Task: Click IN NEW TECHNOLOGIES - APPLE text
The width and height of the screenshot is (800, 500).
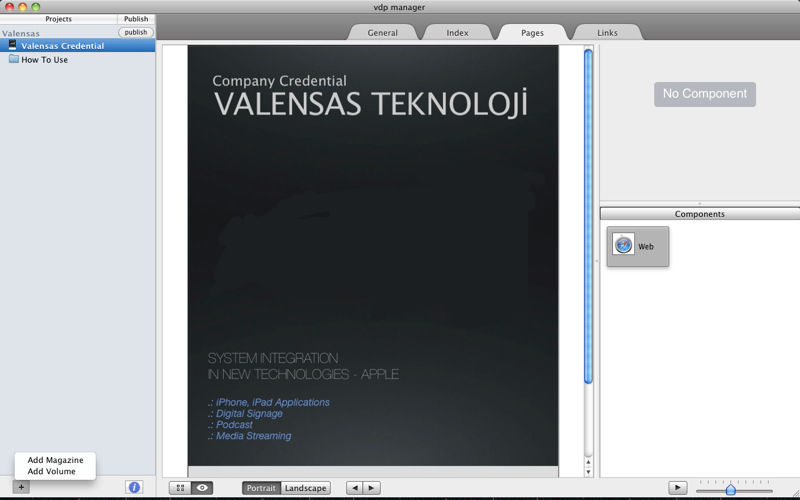Action: click(303, 374)
